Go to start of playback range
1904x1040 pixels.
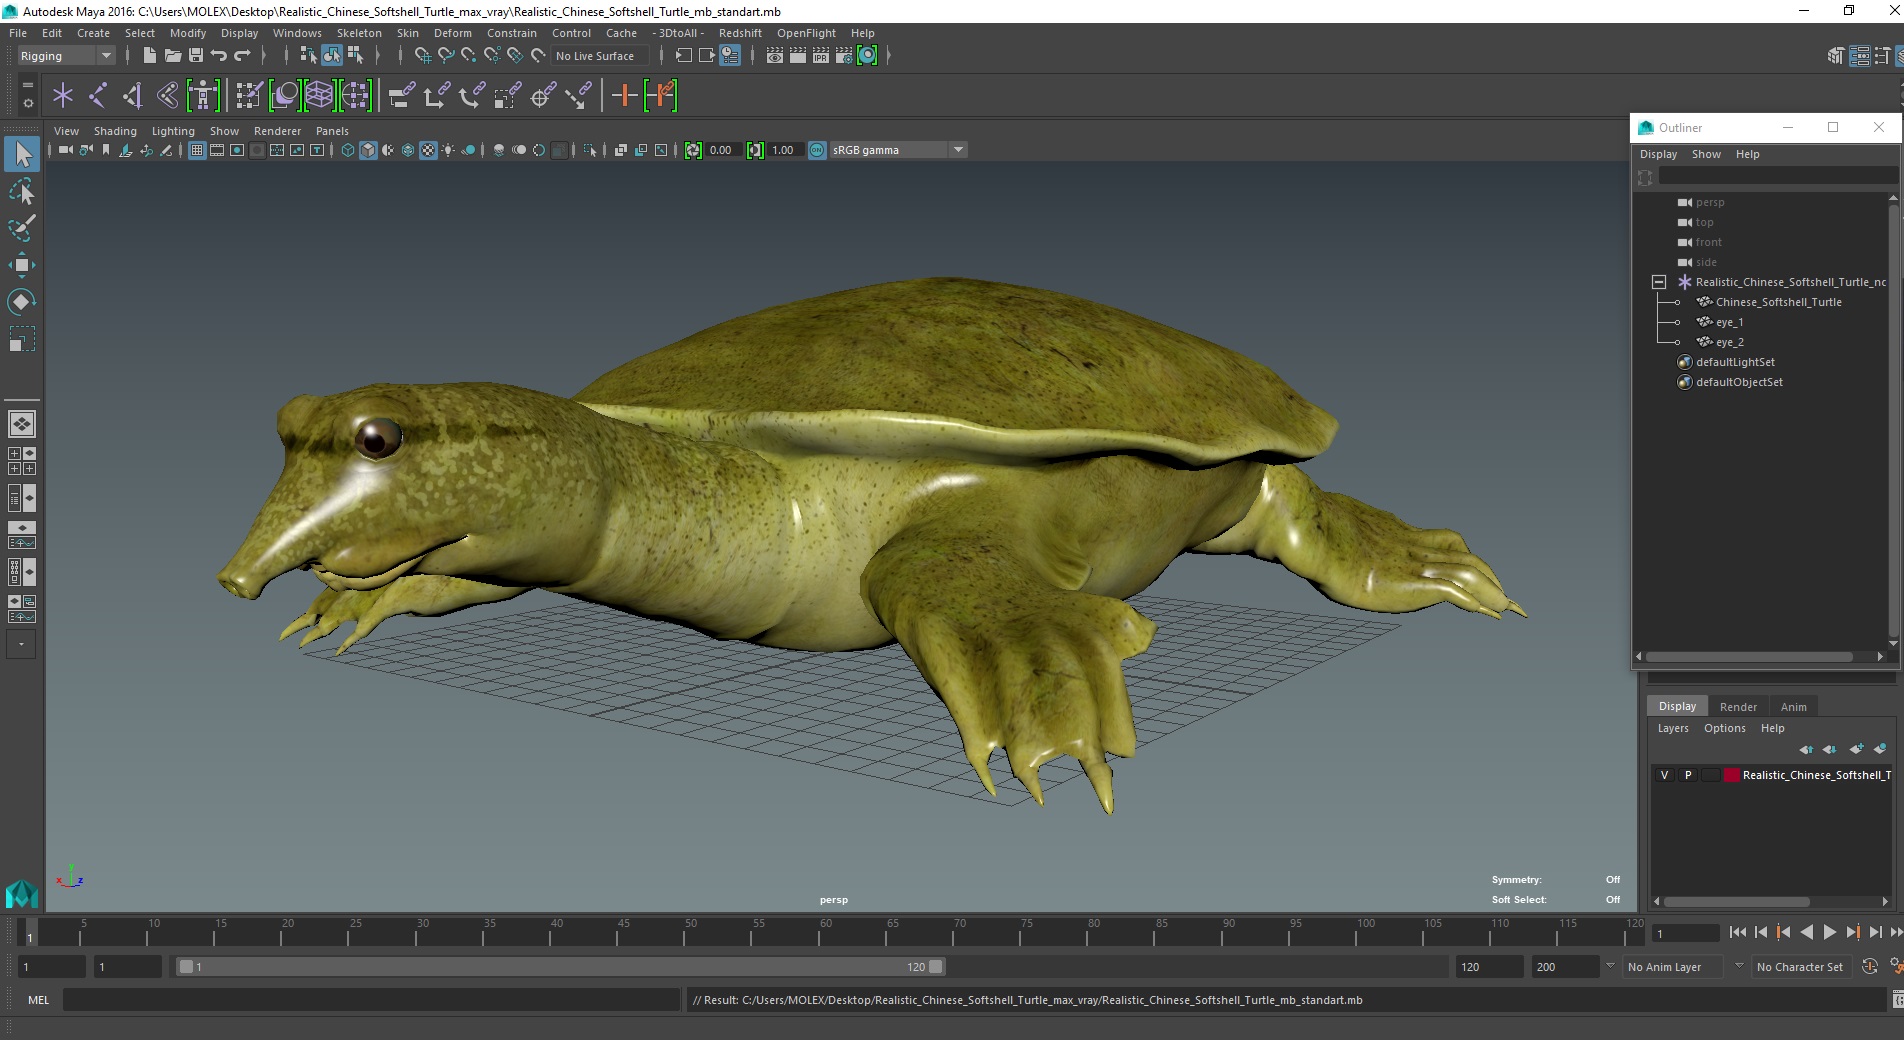pyautogui.click(x=1738, y=932)
